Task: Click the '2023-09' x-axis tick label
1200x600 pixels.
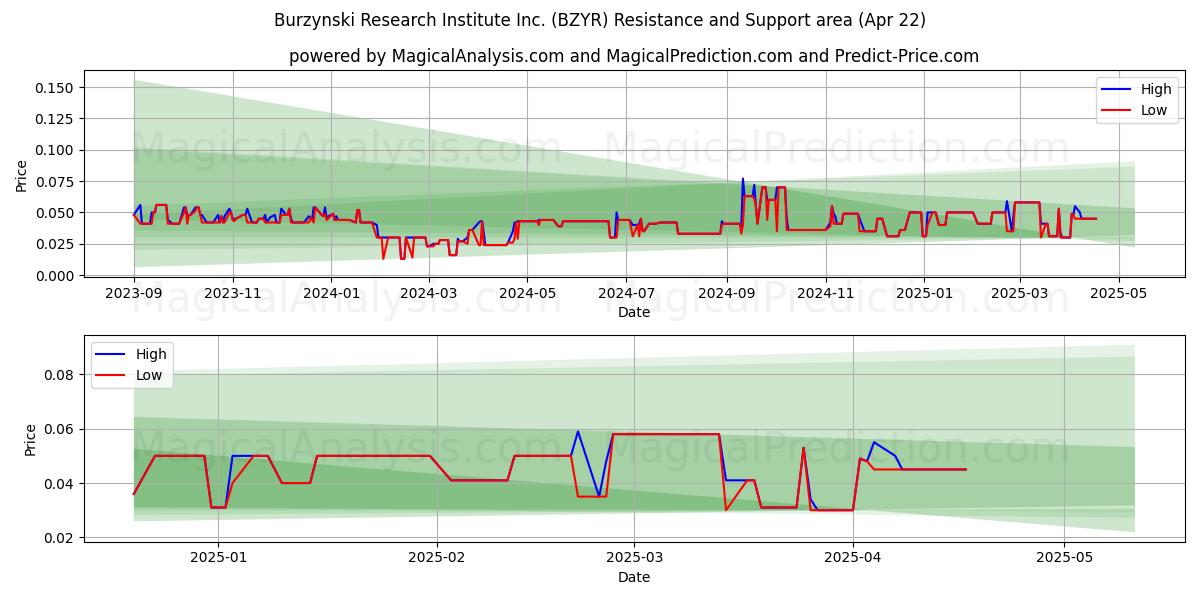Action: pyautogui.click(x=134, y=294)
